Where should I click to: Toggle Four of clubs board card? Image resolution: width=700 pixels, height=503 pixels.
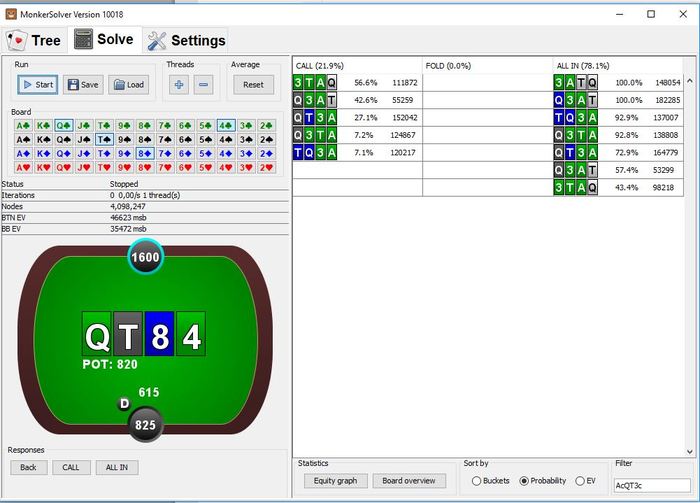[x=226, y=125]
